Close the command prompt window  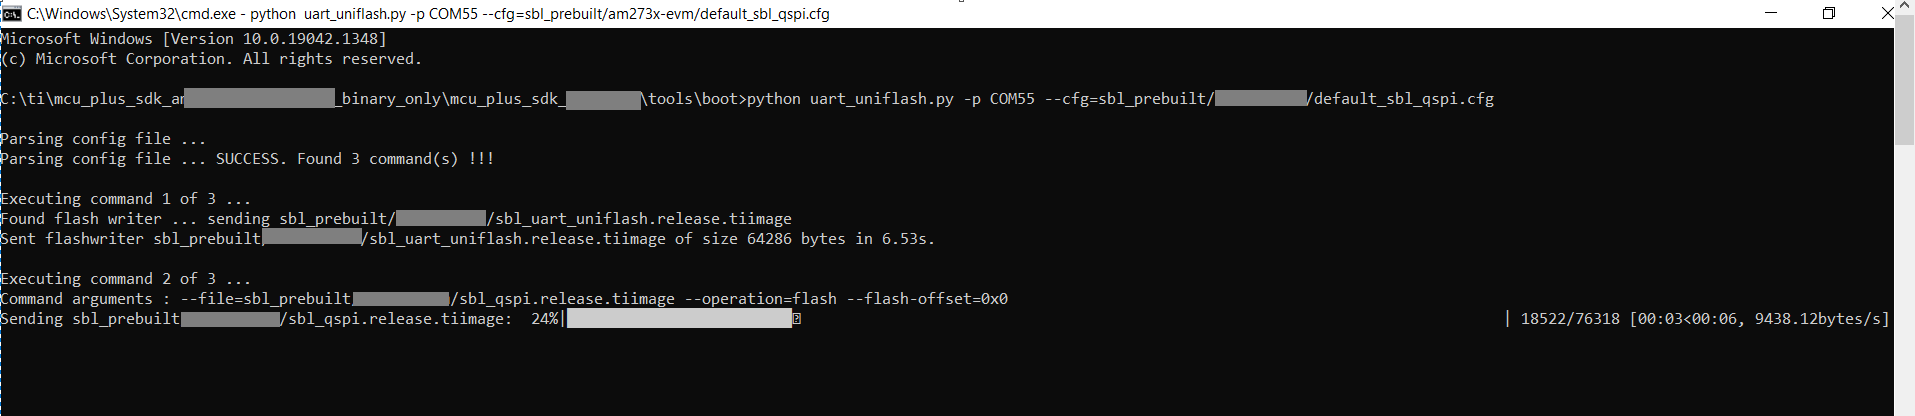(1887, 13)
